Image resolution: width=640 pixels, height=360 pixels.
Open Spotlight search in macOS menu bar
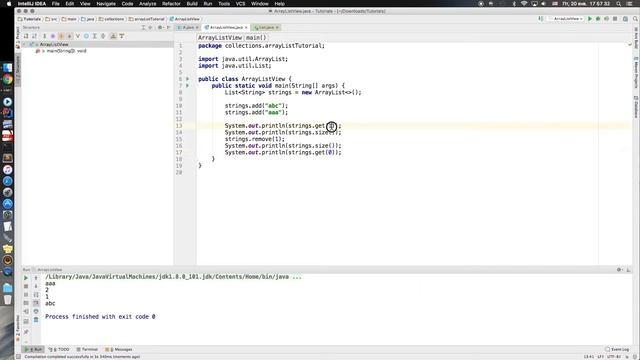coord(619,4)
